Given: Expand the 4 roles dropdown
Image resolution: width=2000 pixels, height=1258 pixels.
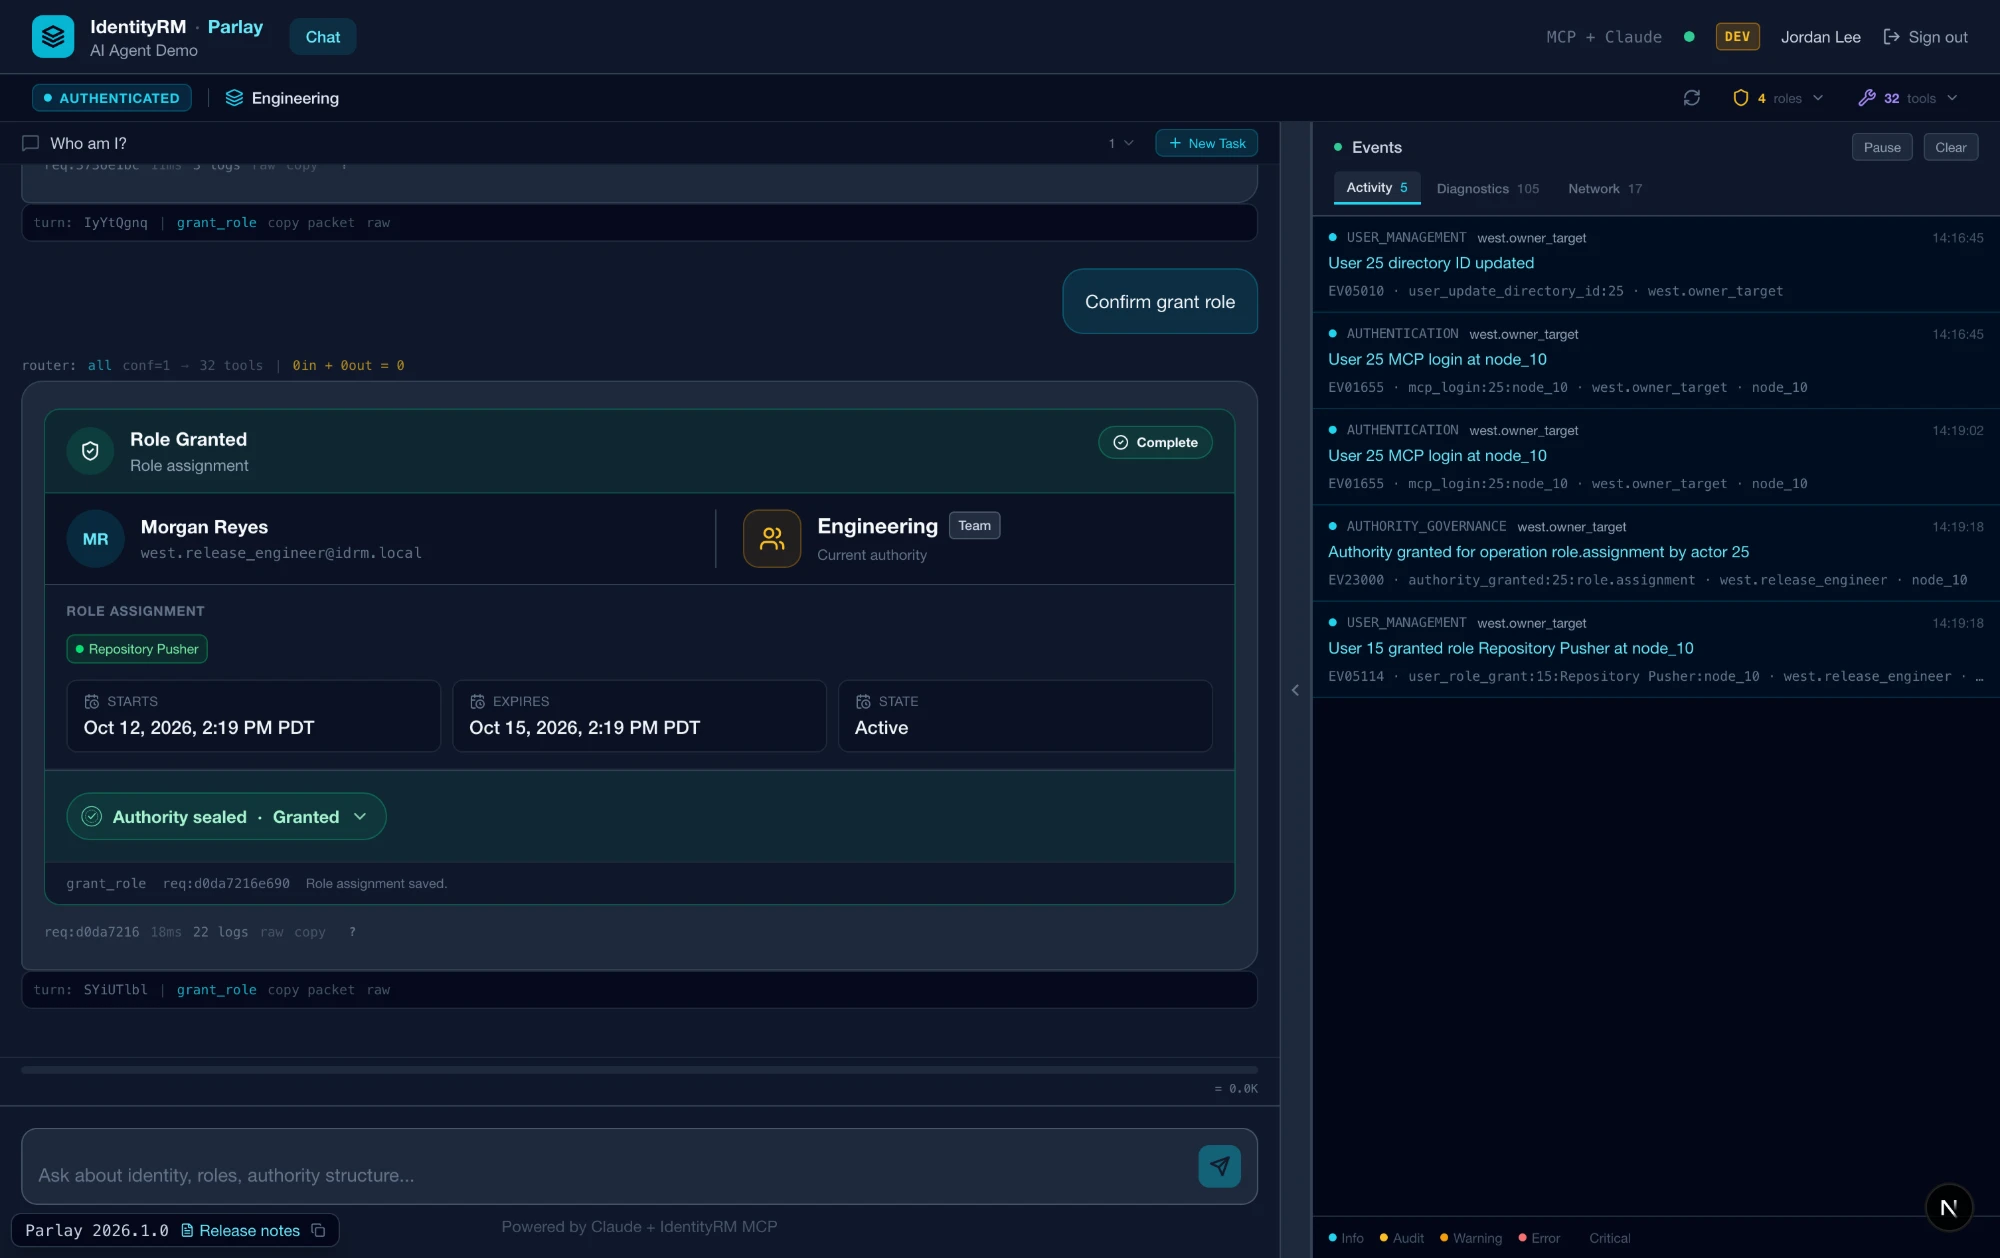Looking at the screenshot, I should point(1778,98).
